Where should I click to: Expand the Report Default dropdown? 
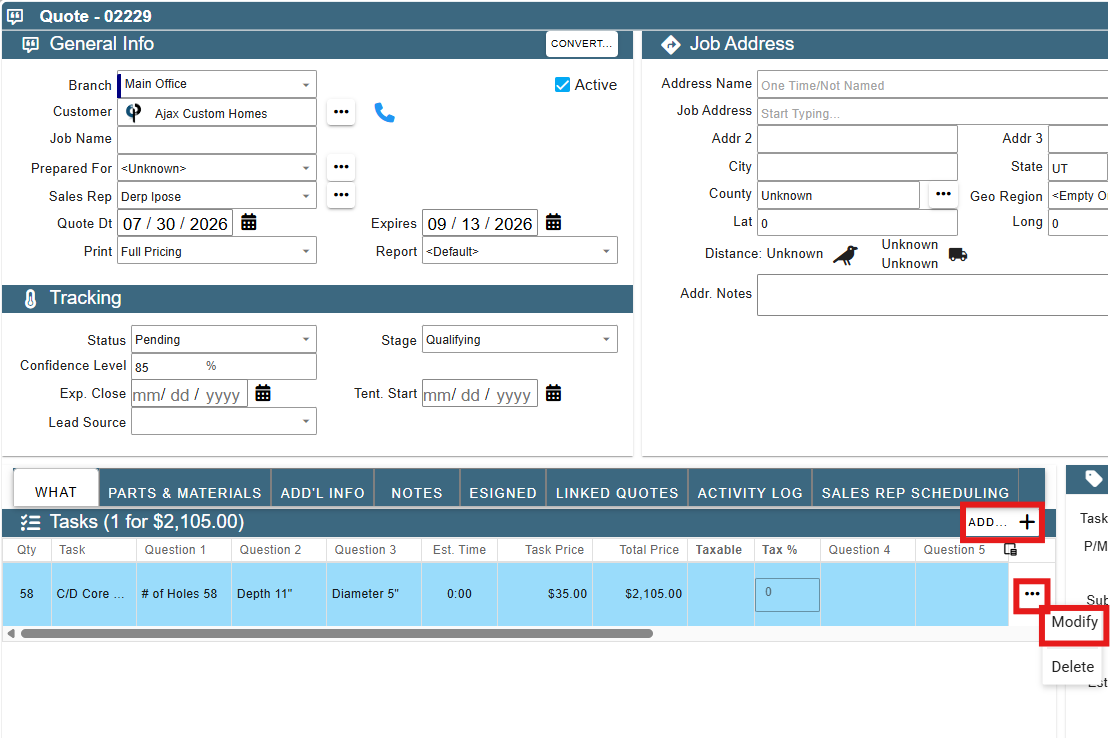tap(606, 251)
